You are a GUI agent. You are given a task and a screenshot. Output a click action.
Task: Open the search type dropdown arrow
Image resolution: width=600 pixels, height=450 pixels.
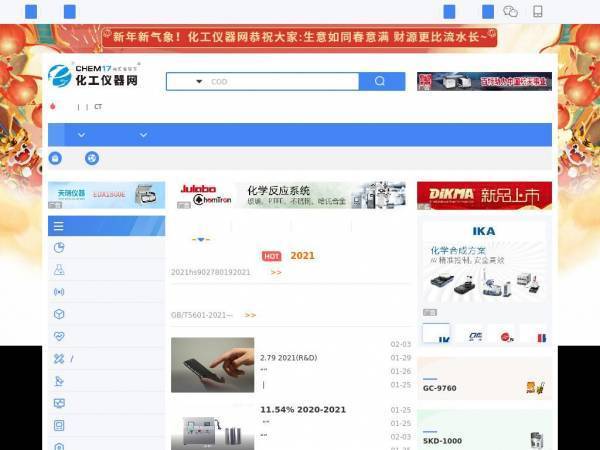(199, 82)
